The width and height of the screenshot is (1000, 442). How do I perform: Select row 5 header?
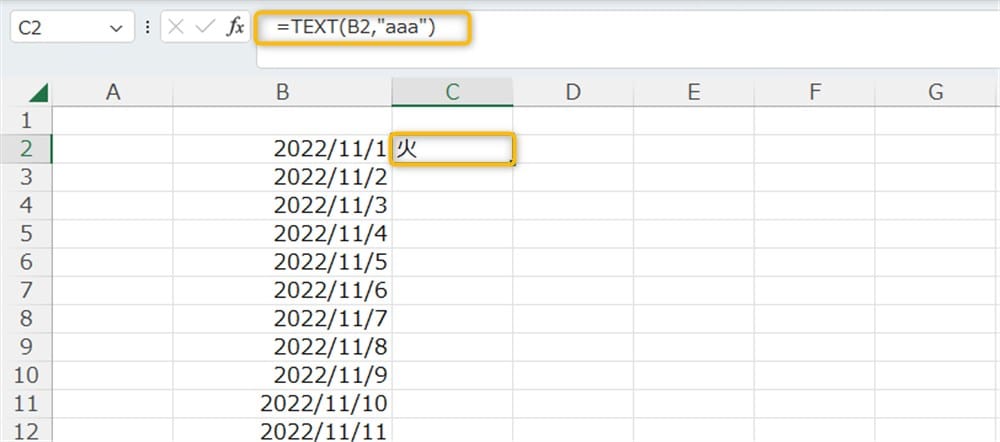(x=26, y=234)
